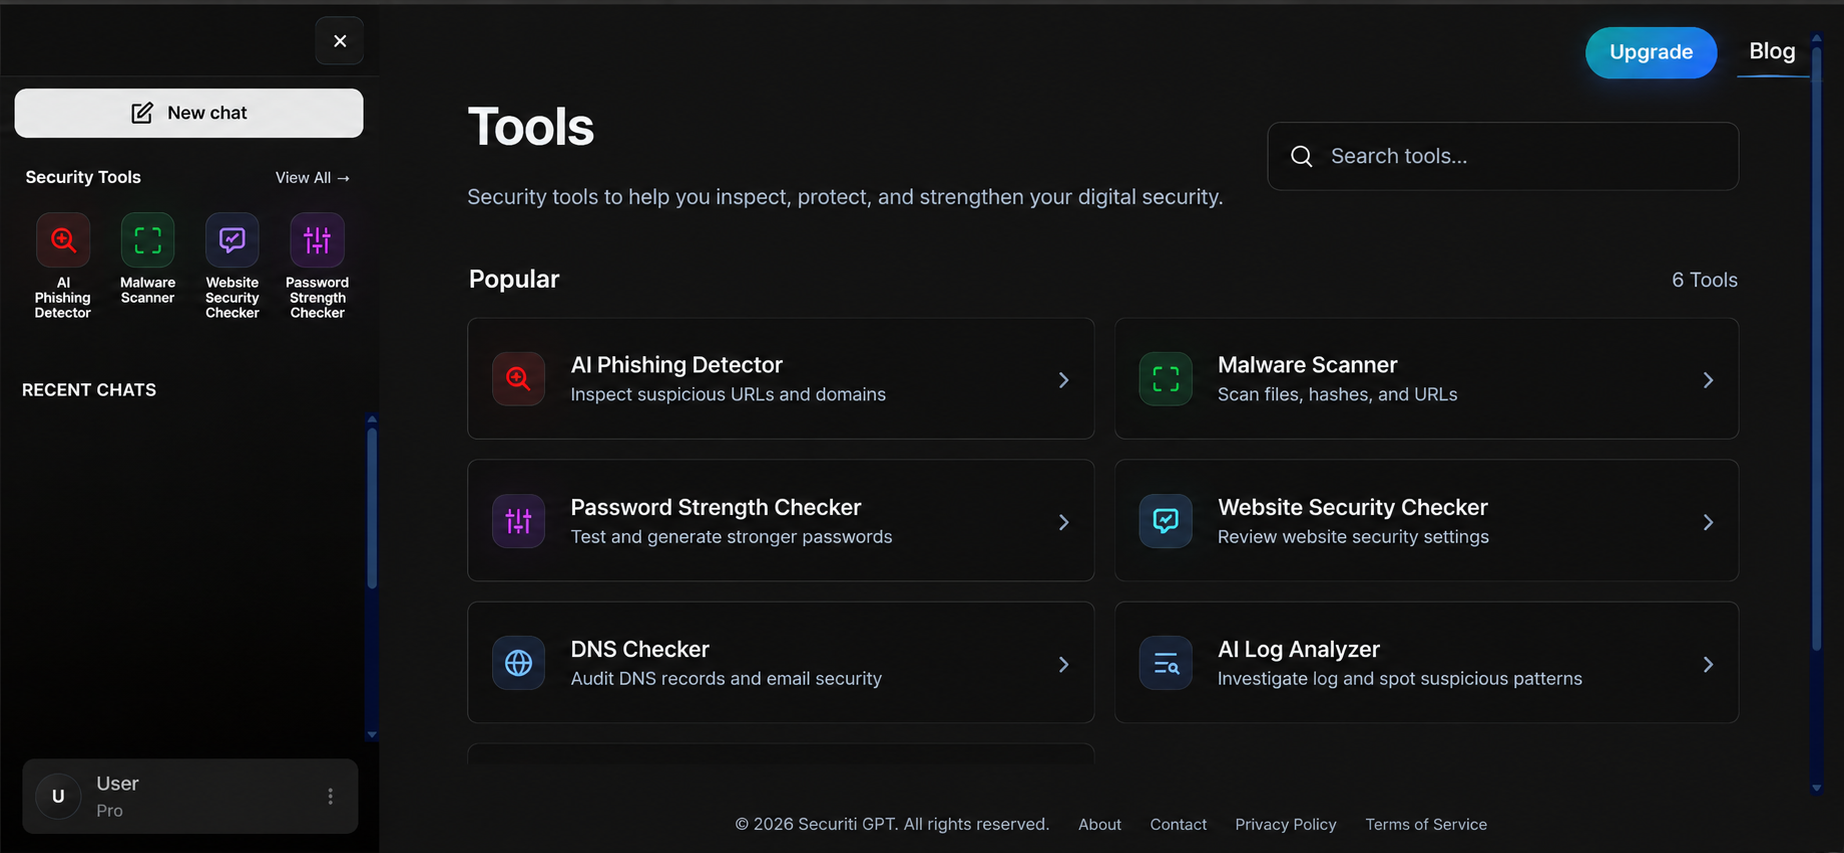Expand AI Log Analyzer with its chevron

1708,664
